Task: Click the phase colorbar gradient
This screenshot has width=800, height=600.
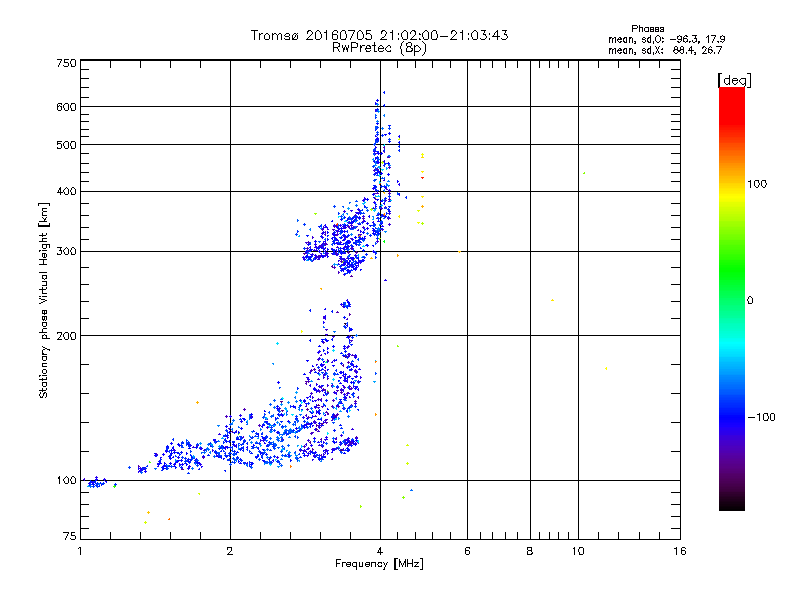Action: tap(732, 299)
